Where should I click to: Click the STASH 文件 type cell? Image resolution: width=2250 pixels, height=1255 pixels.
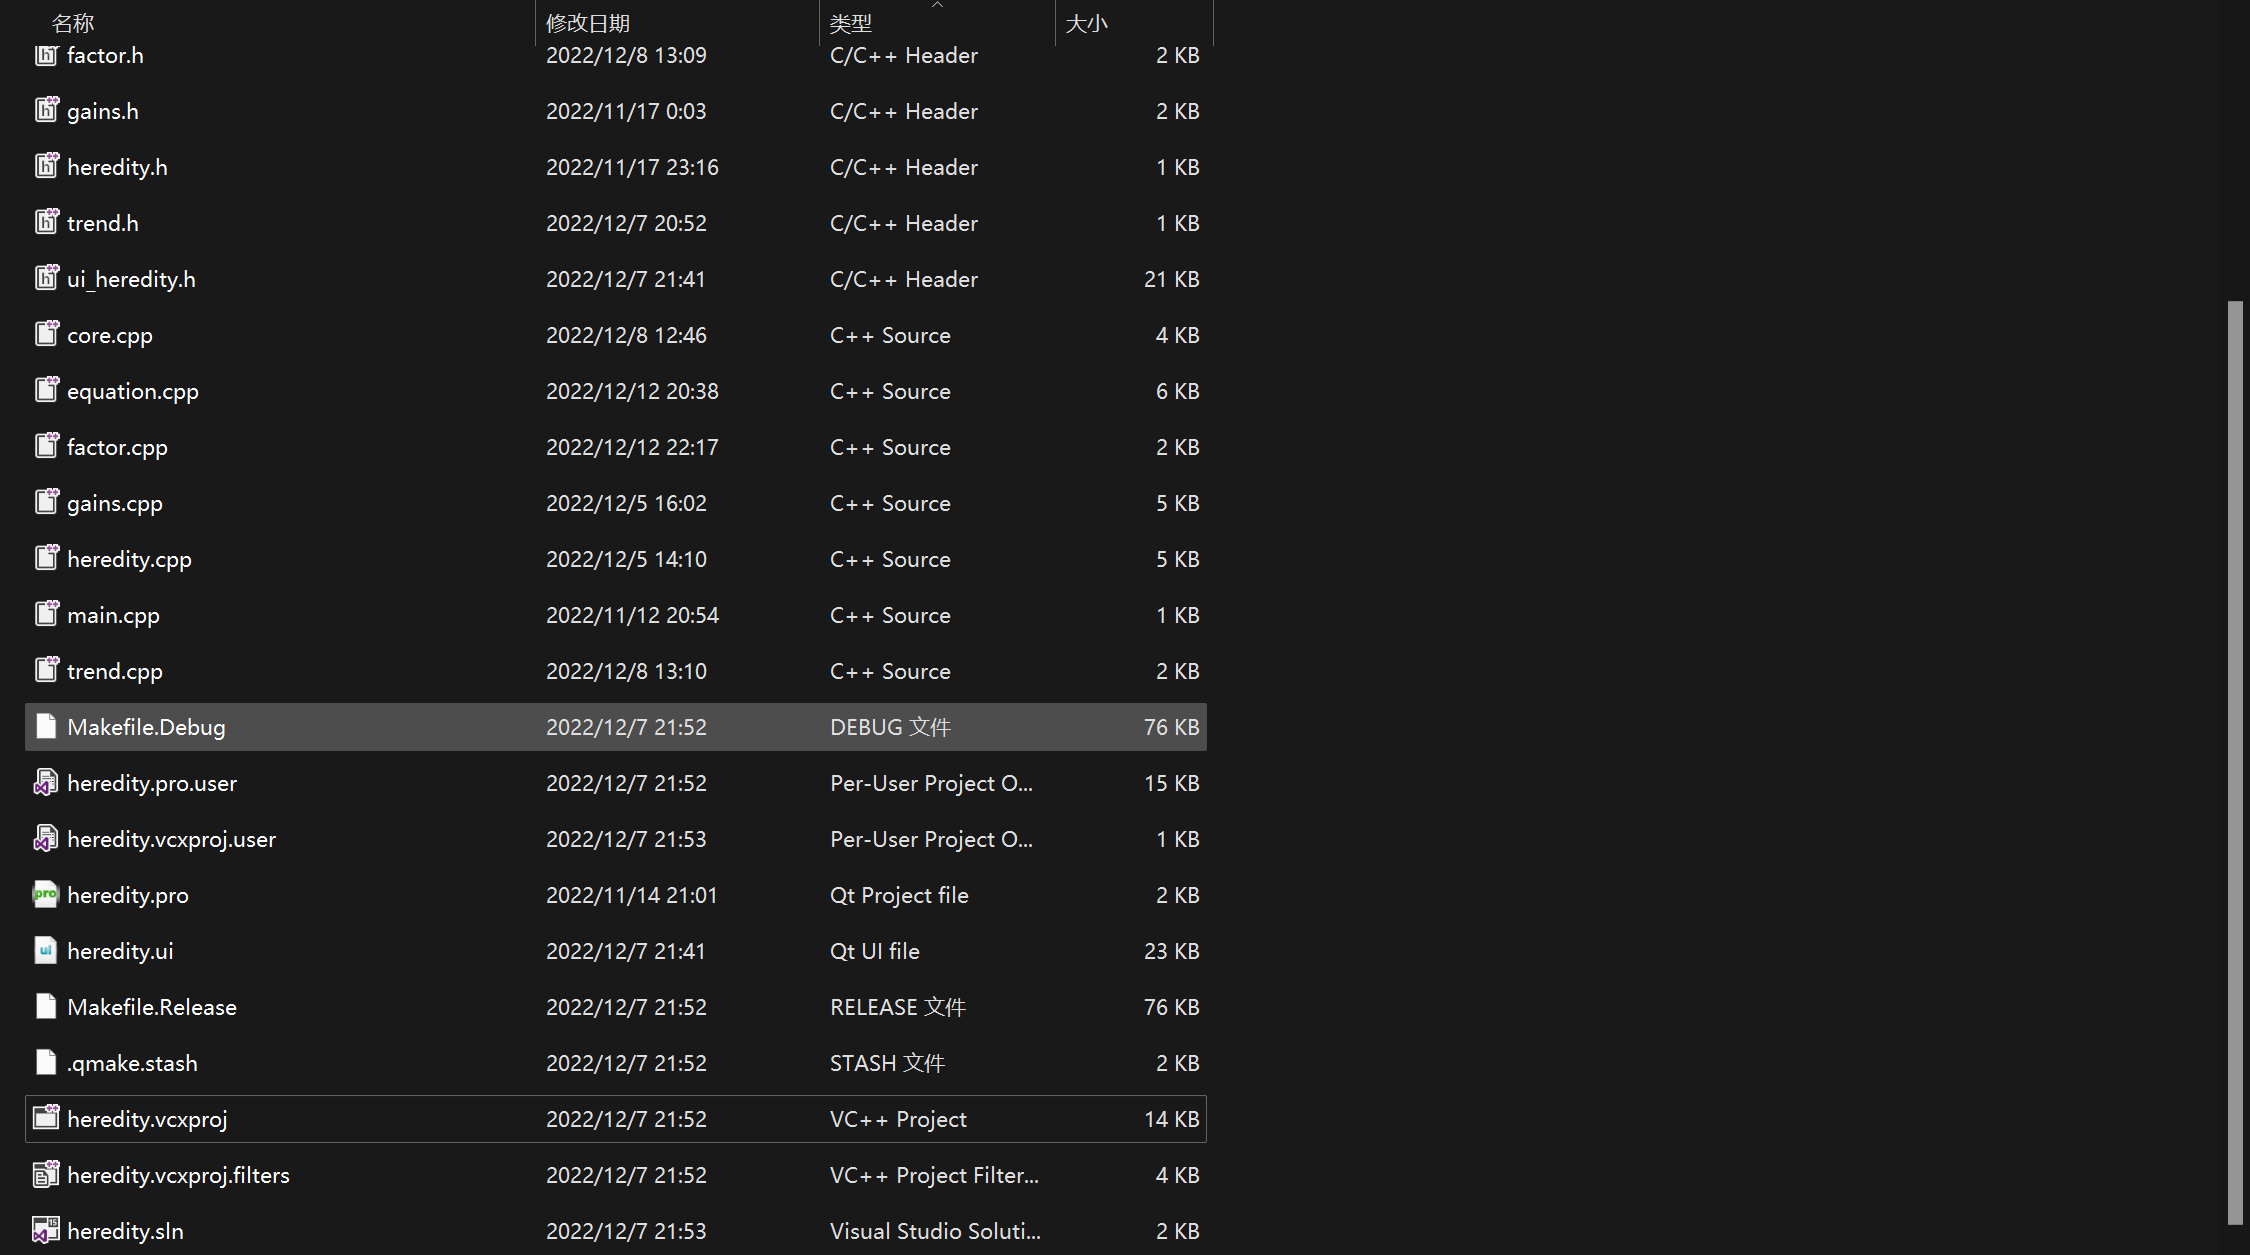887,1063
